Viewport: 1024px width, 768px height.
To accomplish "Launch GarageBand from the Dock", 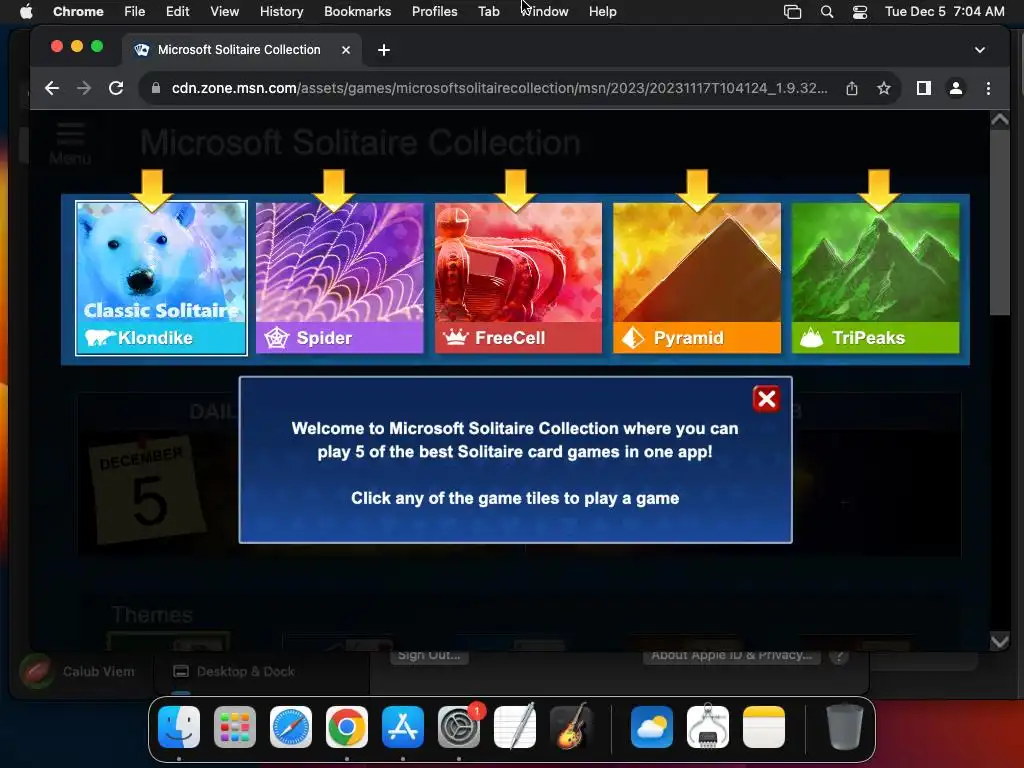I will pos(571,726).
